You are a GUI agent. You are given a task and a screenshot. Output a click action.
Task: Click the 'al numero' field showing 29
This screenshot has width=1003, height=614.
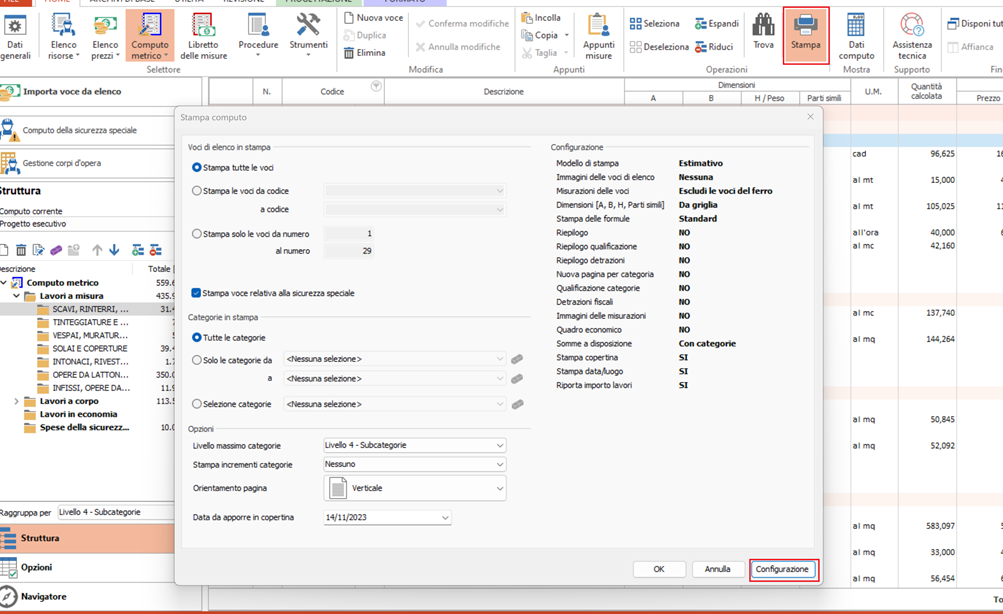tap(349, 251)
